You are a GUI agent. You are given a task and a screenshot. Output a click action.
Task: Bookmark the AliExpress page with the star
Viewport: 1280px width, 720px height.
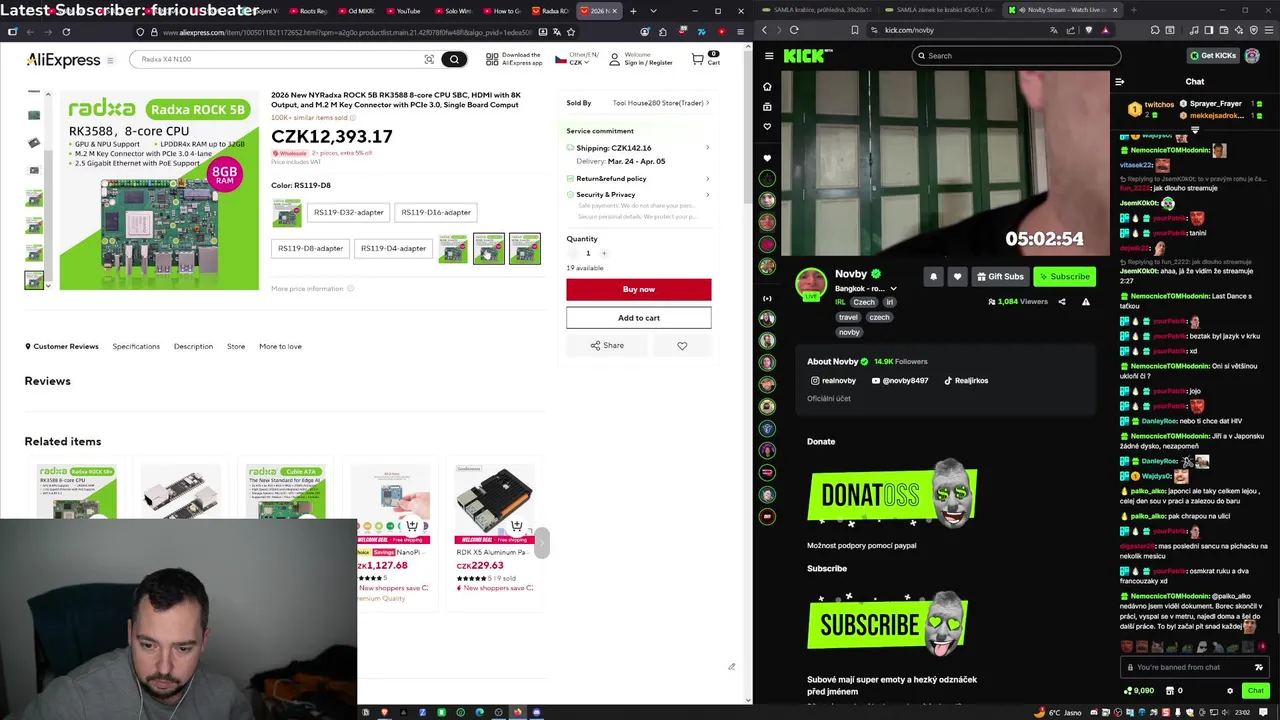pos(571,31)
